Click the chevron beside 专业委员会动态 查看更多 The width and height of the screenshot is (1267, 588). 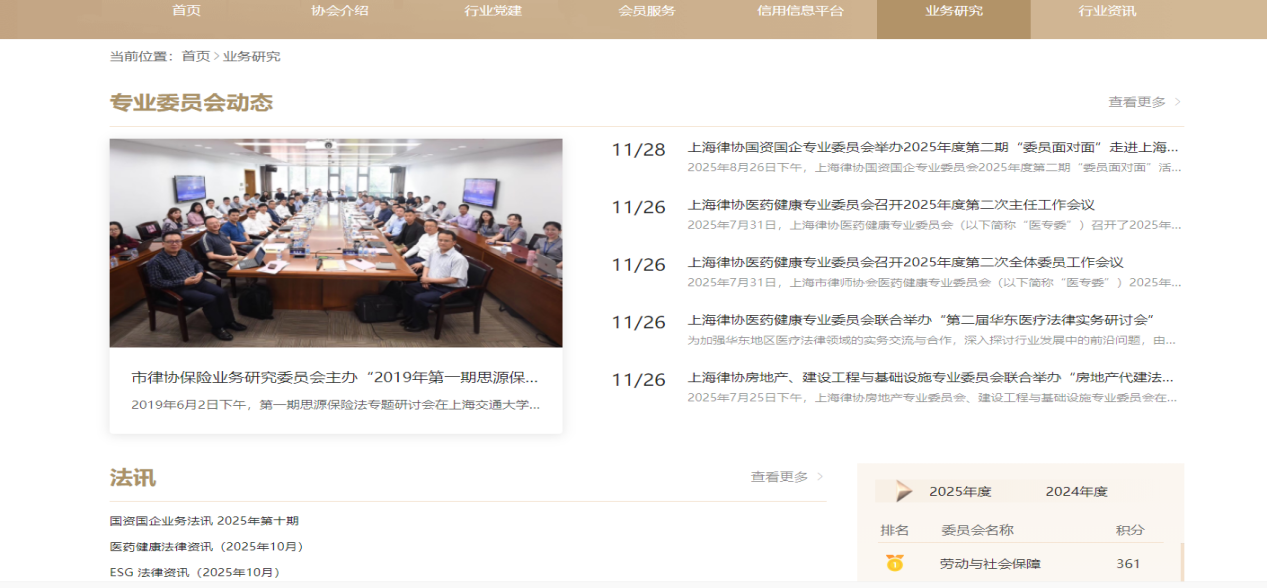1178,102
